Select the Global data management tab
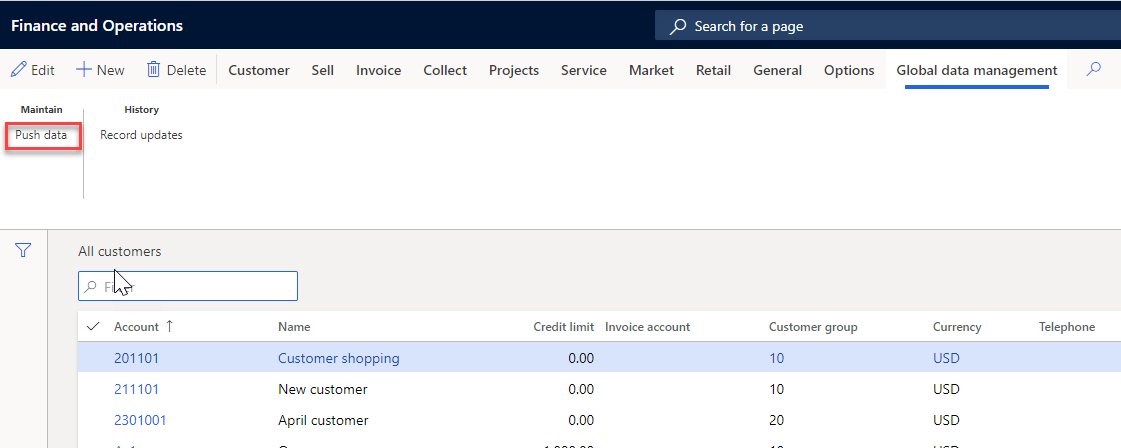 coord(977,70)
